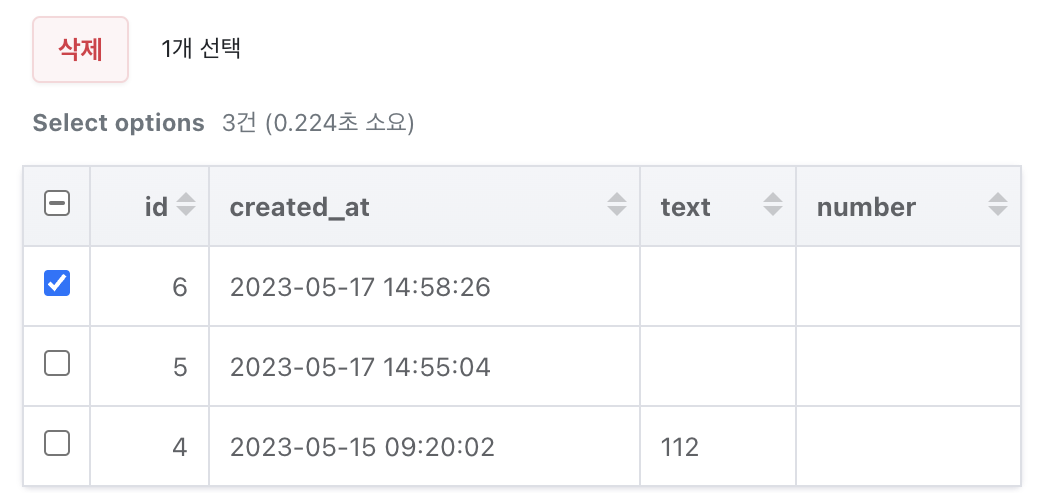Image resolution: width=1042 pixels, height=504 pixels.
Task: Click the id column header label
Action: (x=156, y=207)
